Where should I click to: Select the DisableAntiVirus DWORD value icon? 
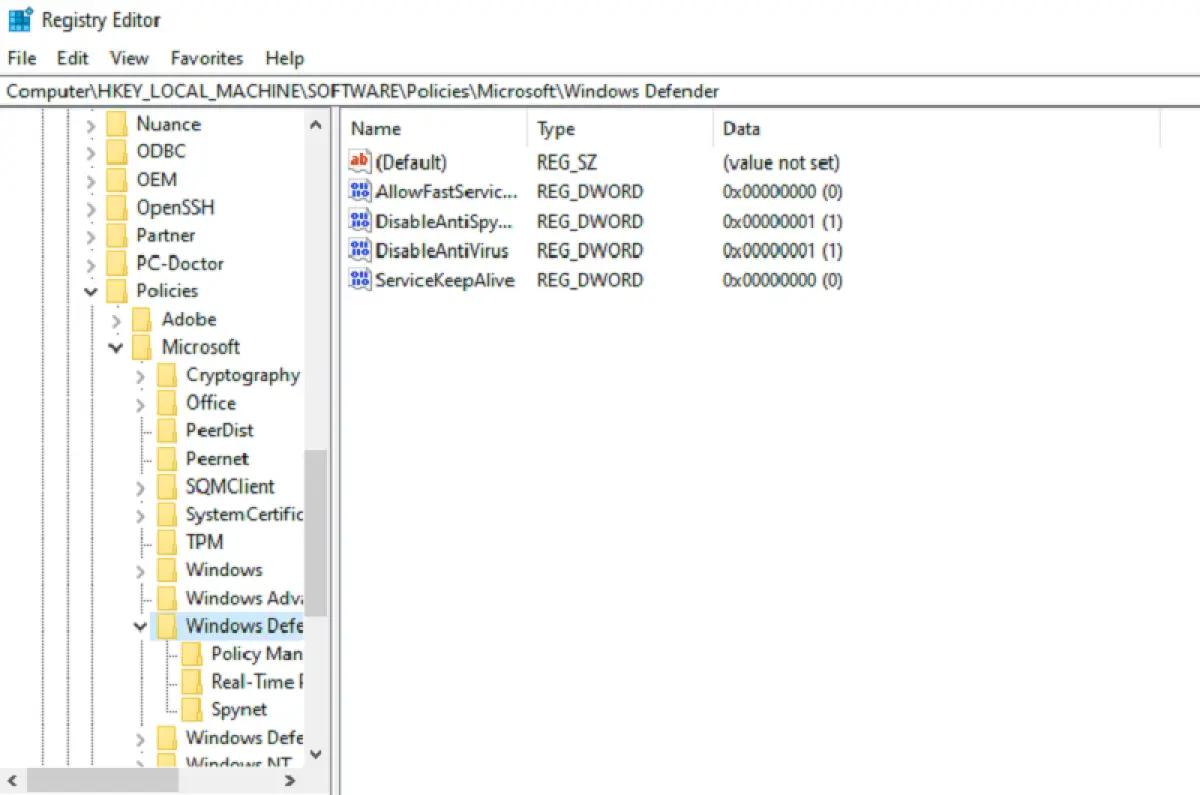(x=359, y=250)
